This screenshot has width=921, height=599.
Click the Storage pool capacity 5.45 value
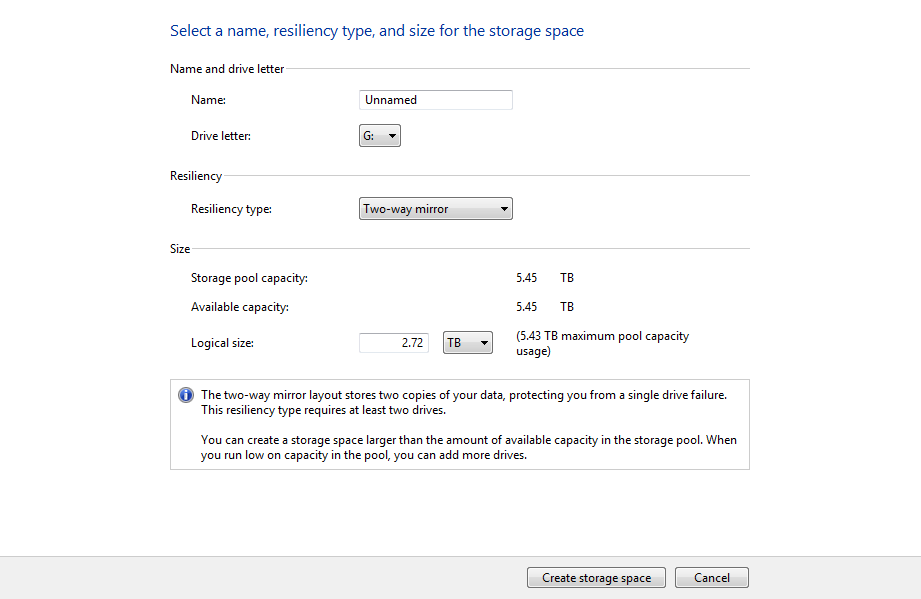tap(526, 278)
